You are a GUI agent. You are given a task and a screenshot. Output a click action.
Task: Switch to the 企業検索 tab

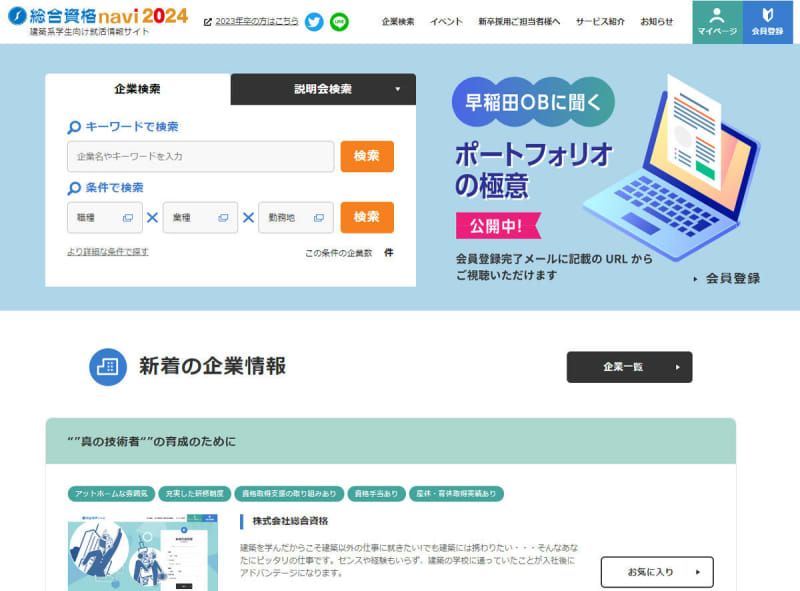click(138, 89)
